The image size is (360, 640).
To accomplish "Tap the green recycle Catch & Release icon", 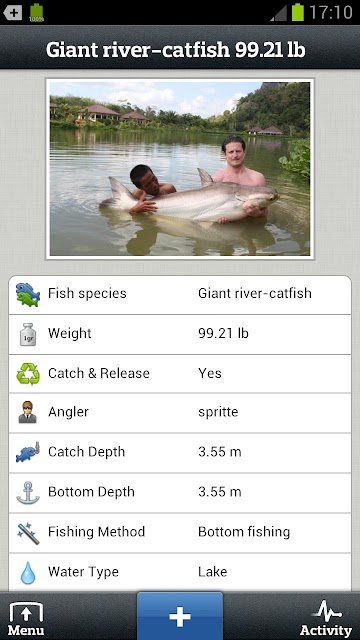I will 28,374.
